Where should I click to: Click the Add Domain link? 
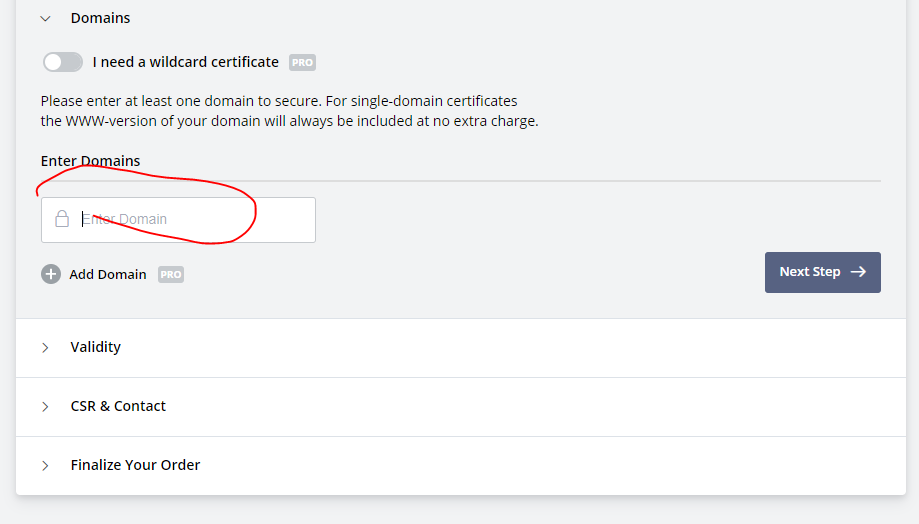[108, 274]
